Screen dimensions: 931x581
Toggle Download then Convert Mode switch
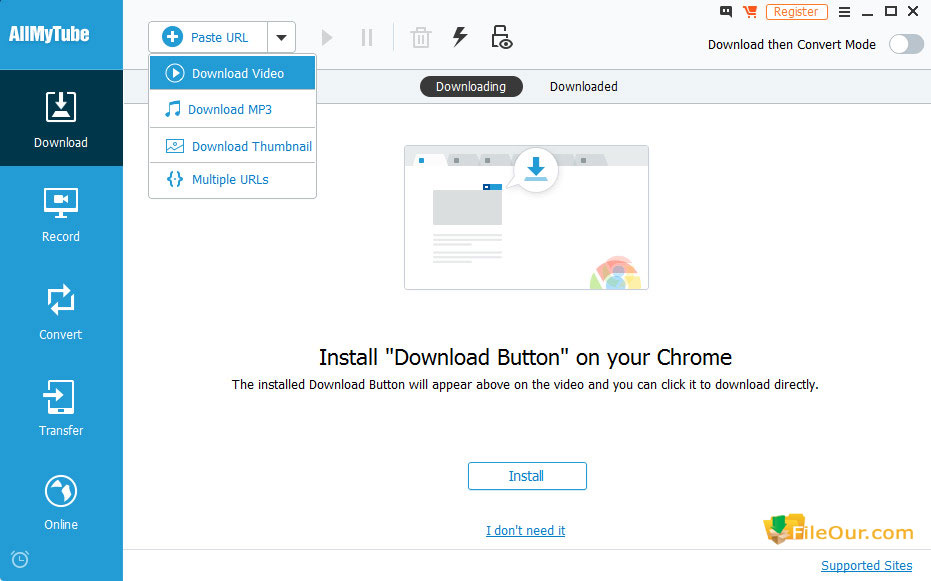906,45
